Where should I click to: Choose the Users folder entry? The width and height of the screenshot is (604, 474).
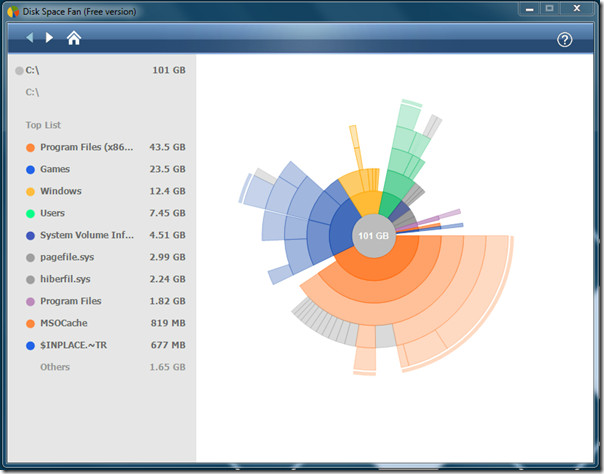click(x=105, y=213)
